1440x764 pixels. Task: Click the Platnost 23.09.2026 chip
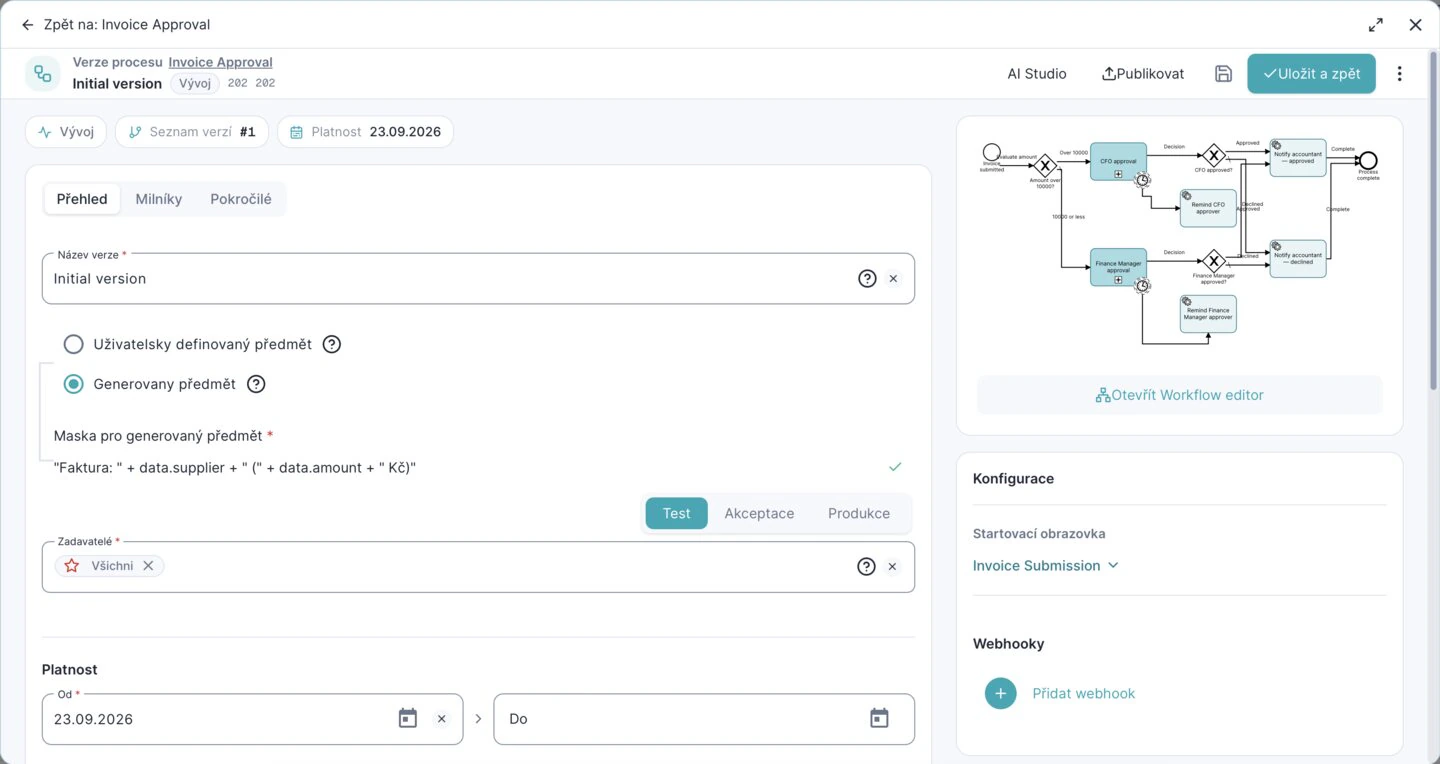(365, 132)
